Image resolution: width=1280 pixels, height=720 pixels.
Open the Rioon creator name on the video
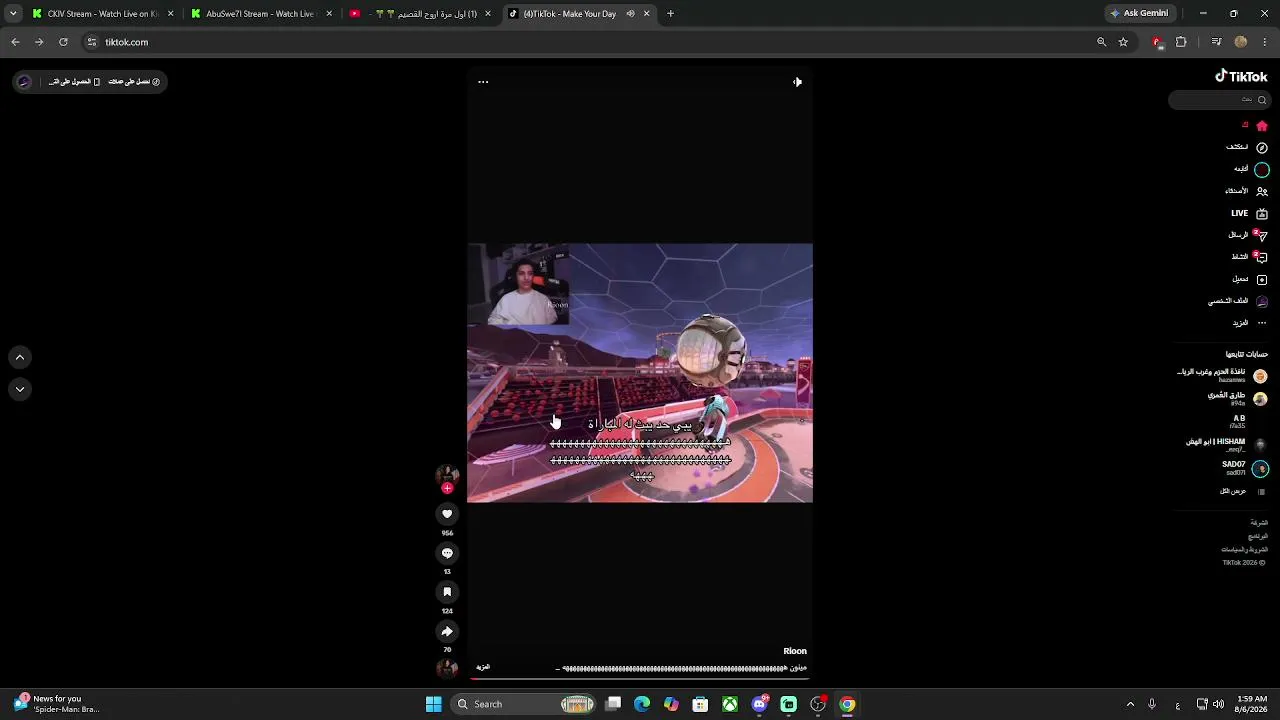click(795, 651)
